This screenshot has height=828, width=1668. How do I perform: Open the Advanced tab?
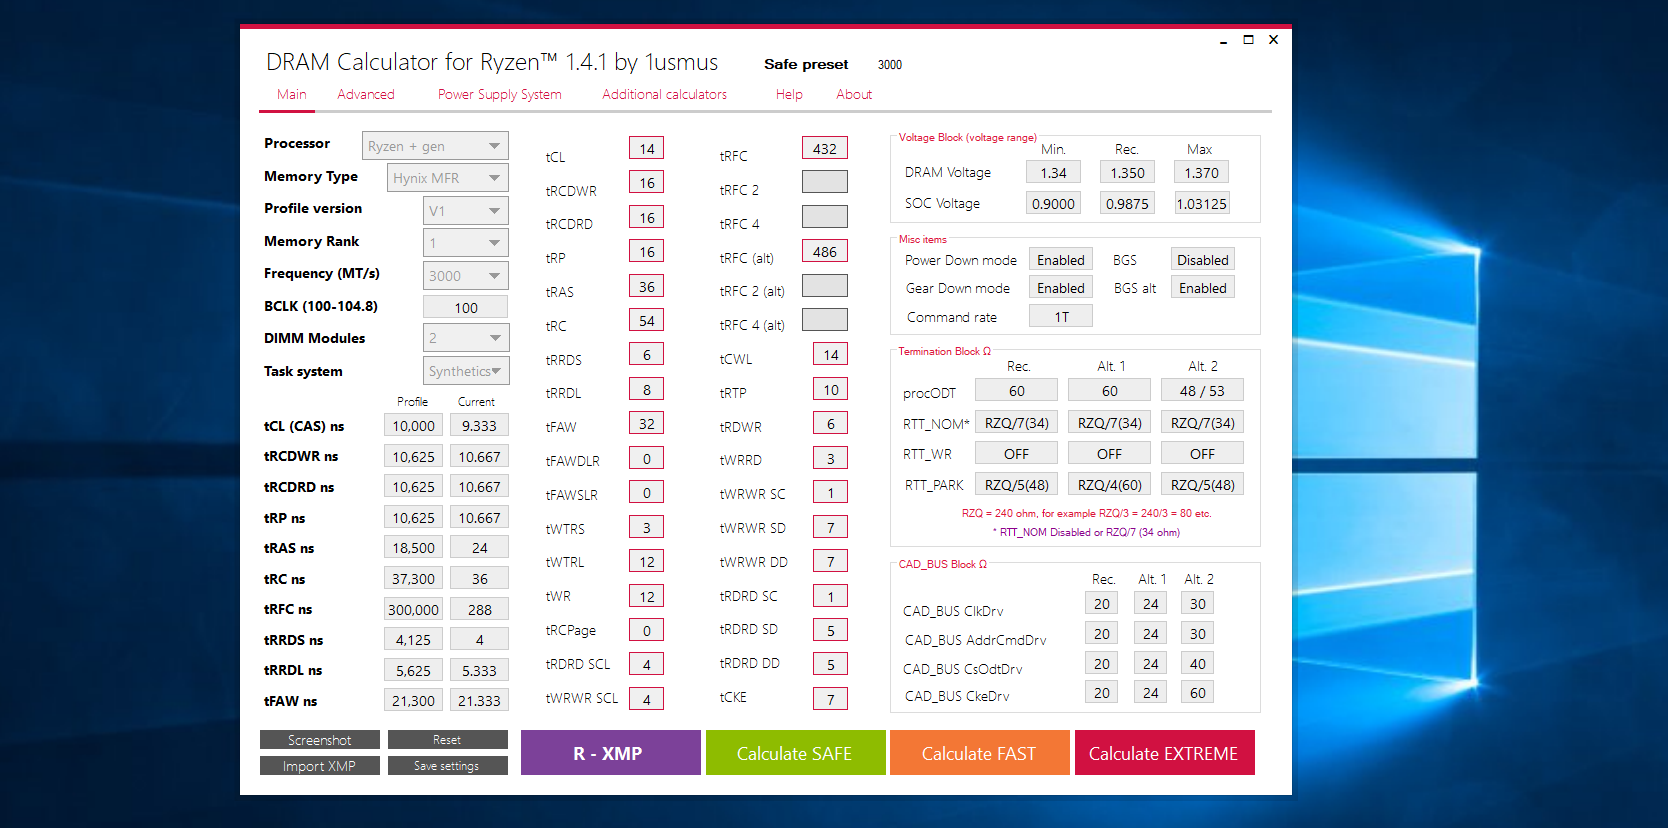[366, 94]
